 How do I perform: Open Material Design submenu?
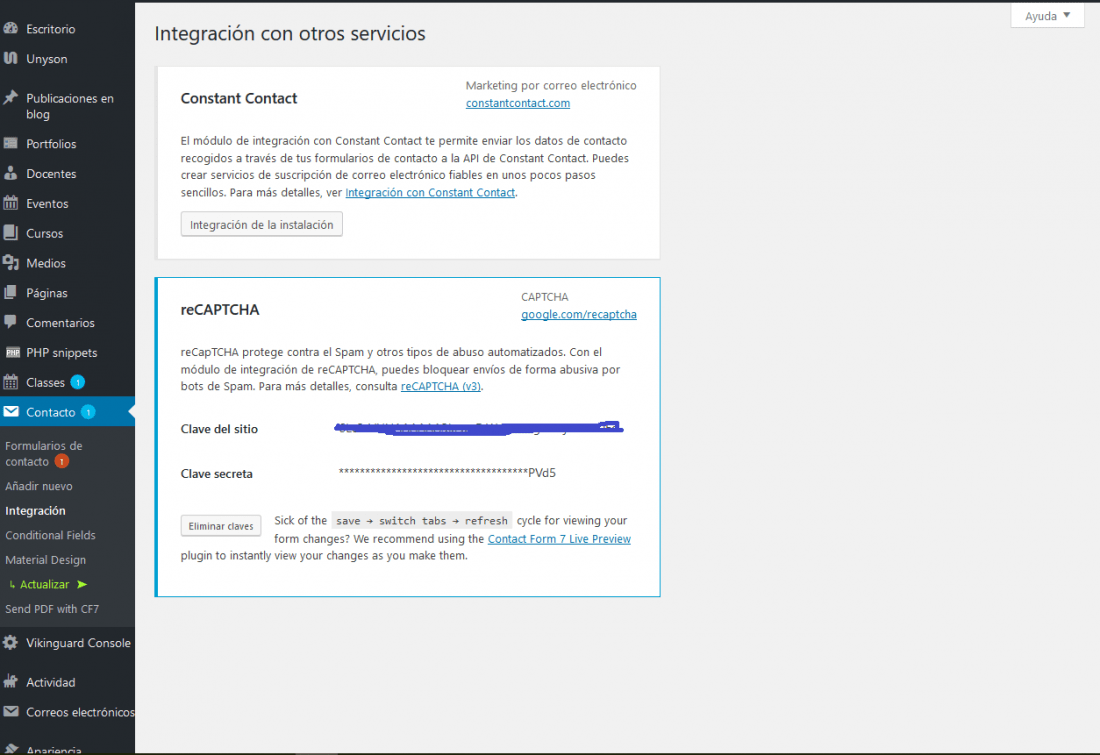click(x=46, y=559)
